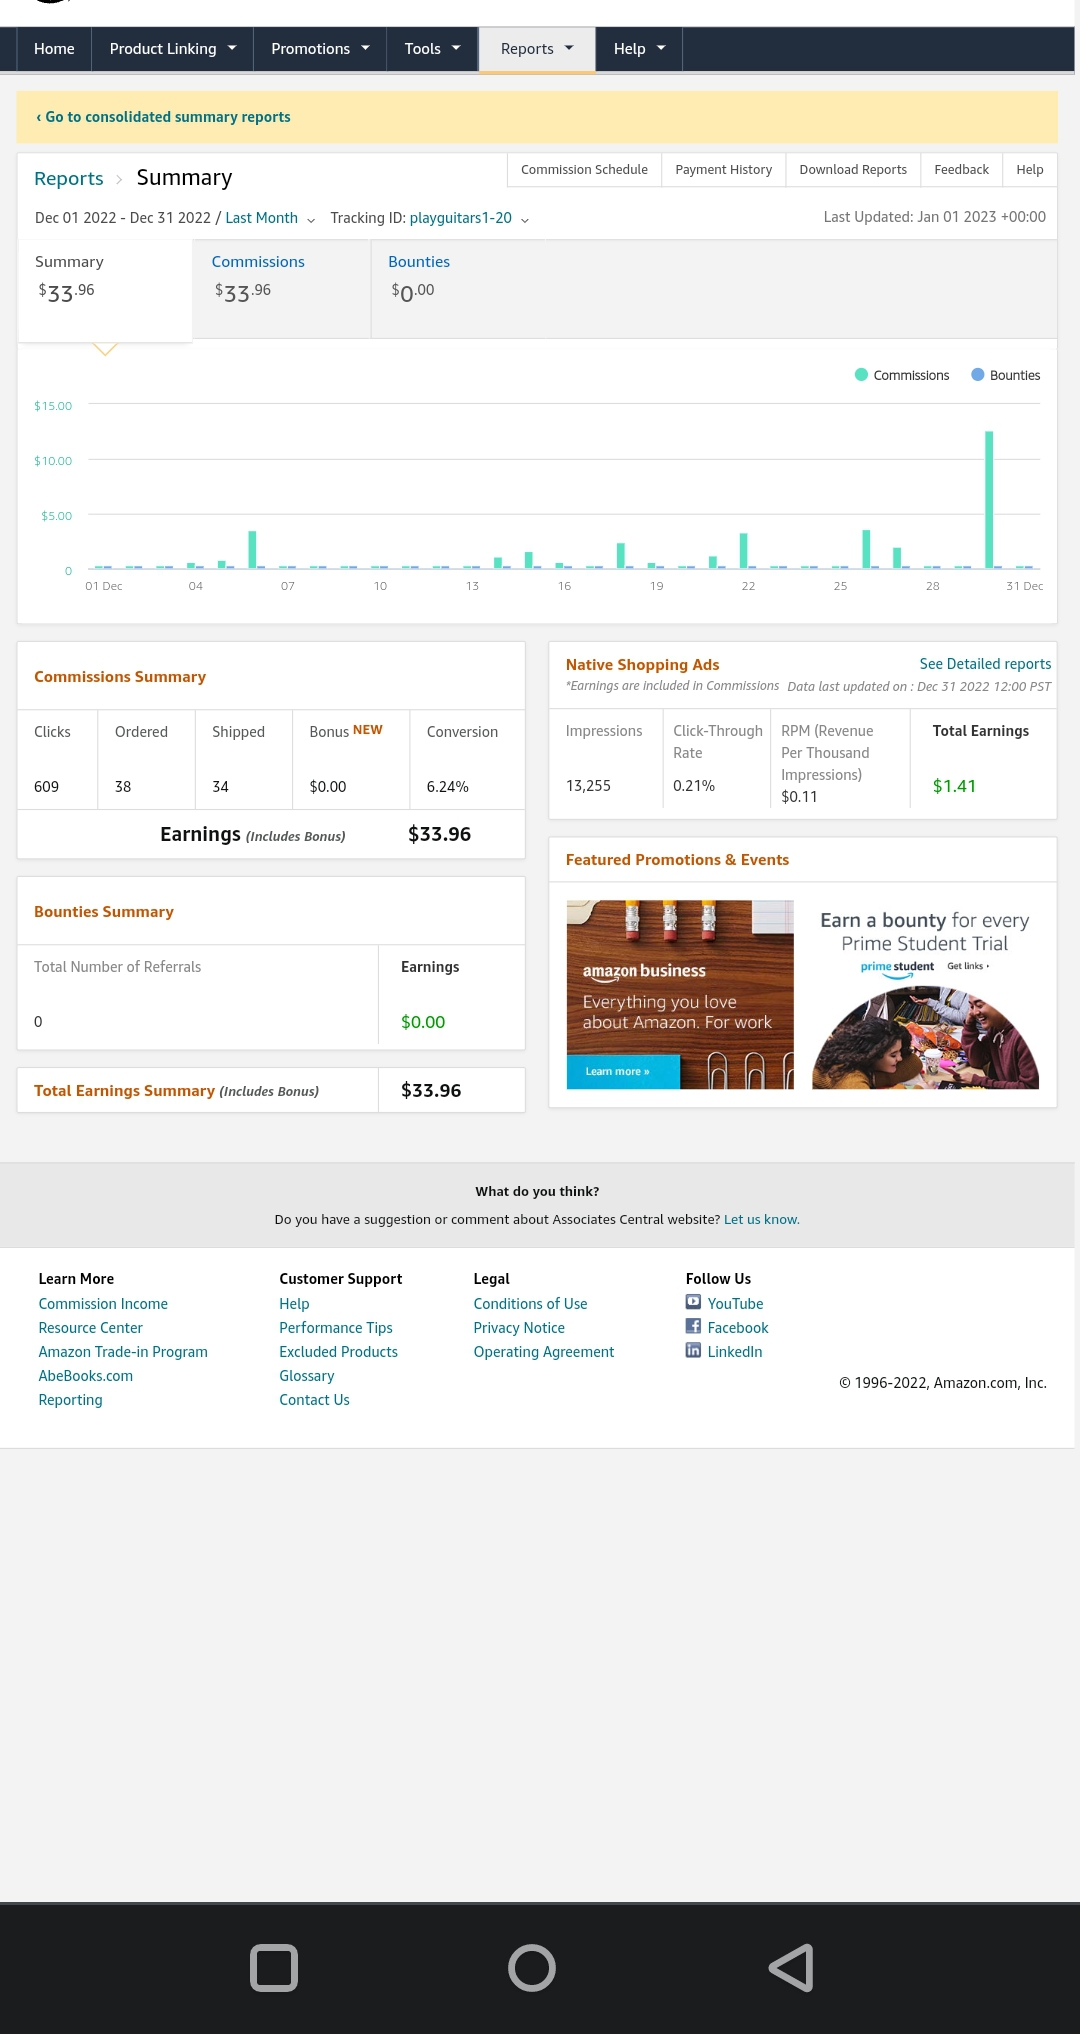
Task: Open Help next to Feedback
Action: point(1030,170)
